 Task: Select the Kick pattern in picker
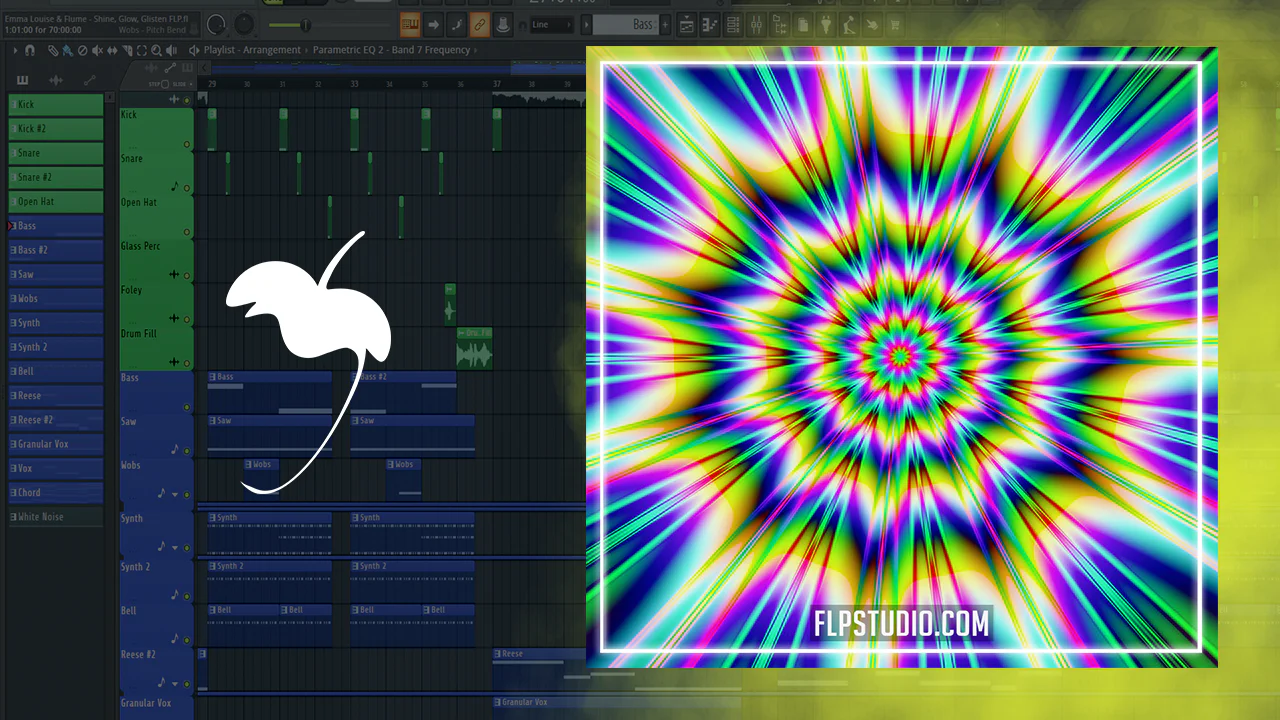point(56,104)
